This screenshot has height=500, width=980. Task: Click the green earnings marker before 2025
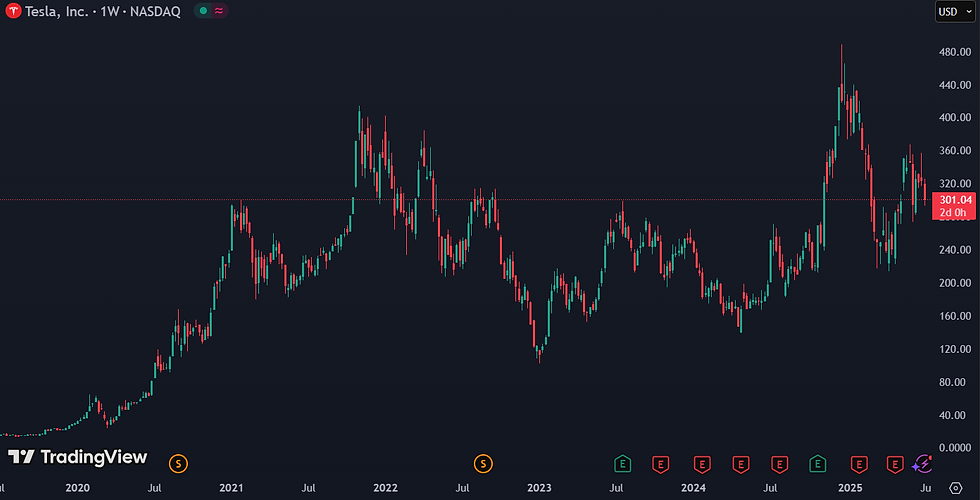click(818, 464)
